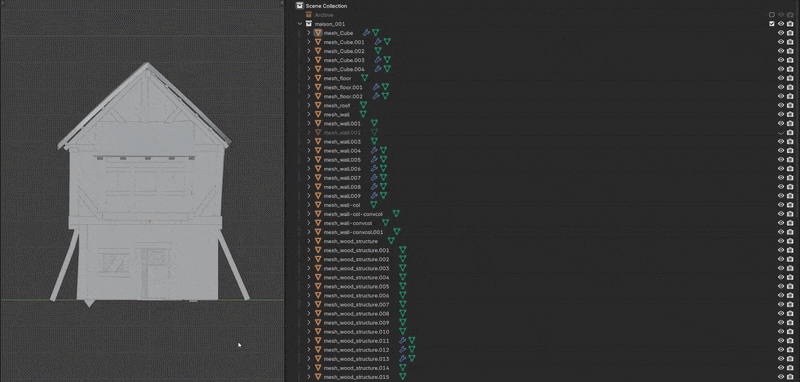Click green mesh data icon of mesh_Cube.001
Viewport: 800px width, 382px height.
[387, 42]
